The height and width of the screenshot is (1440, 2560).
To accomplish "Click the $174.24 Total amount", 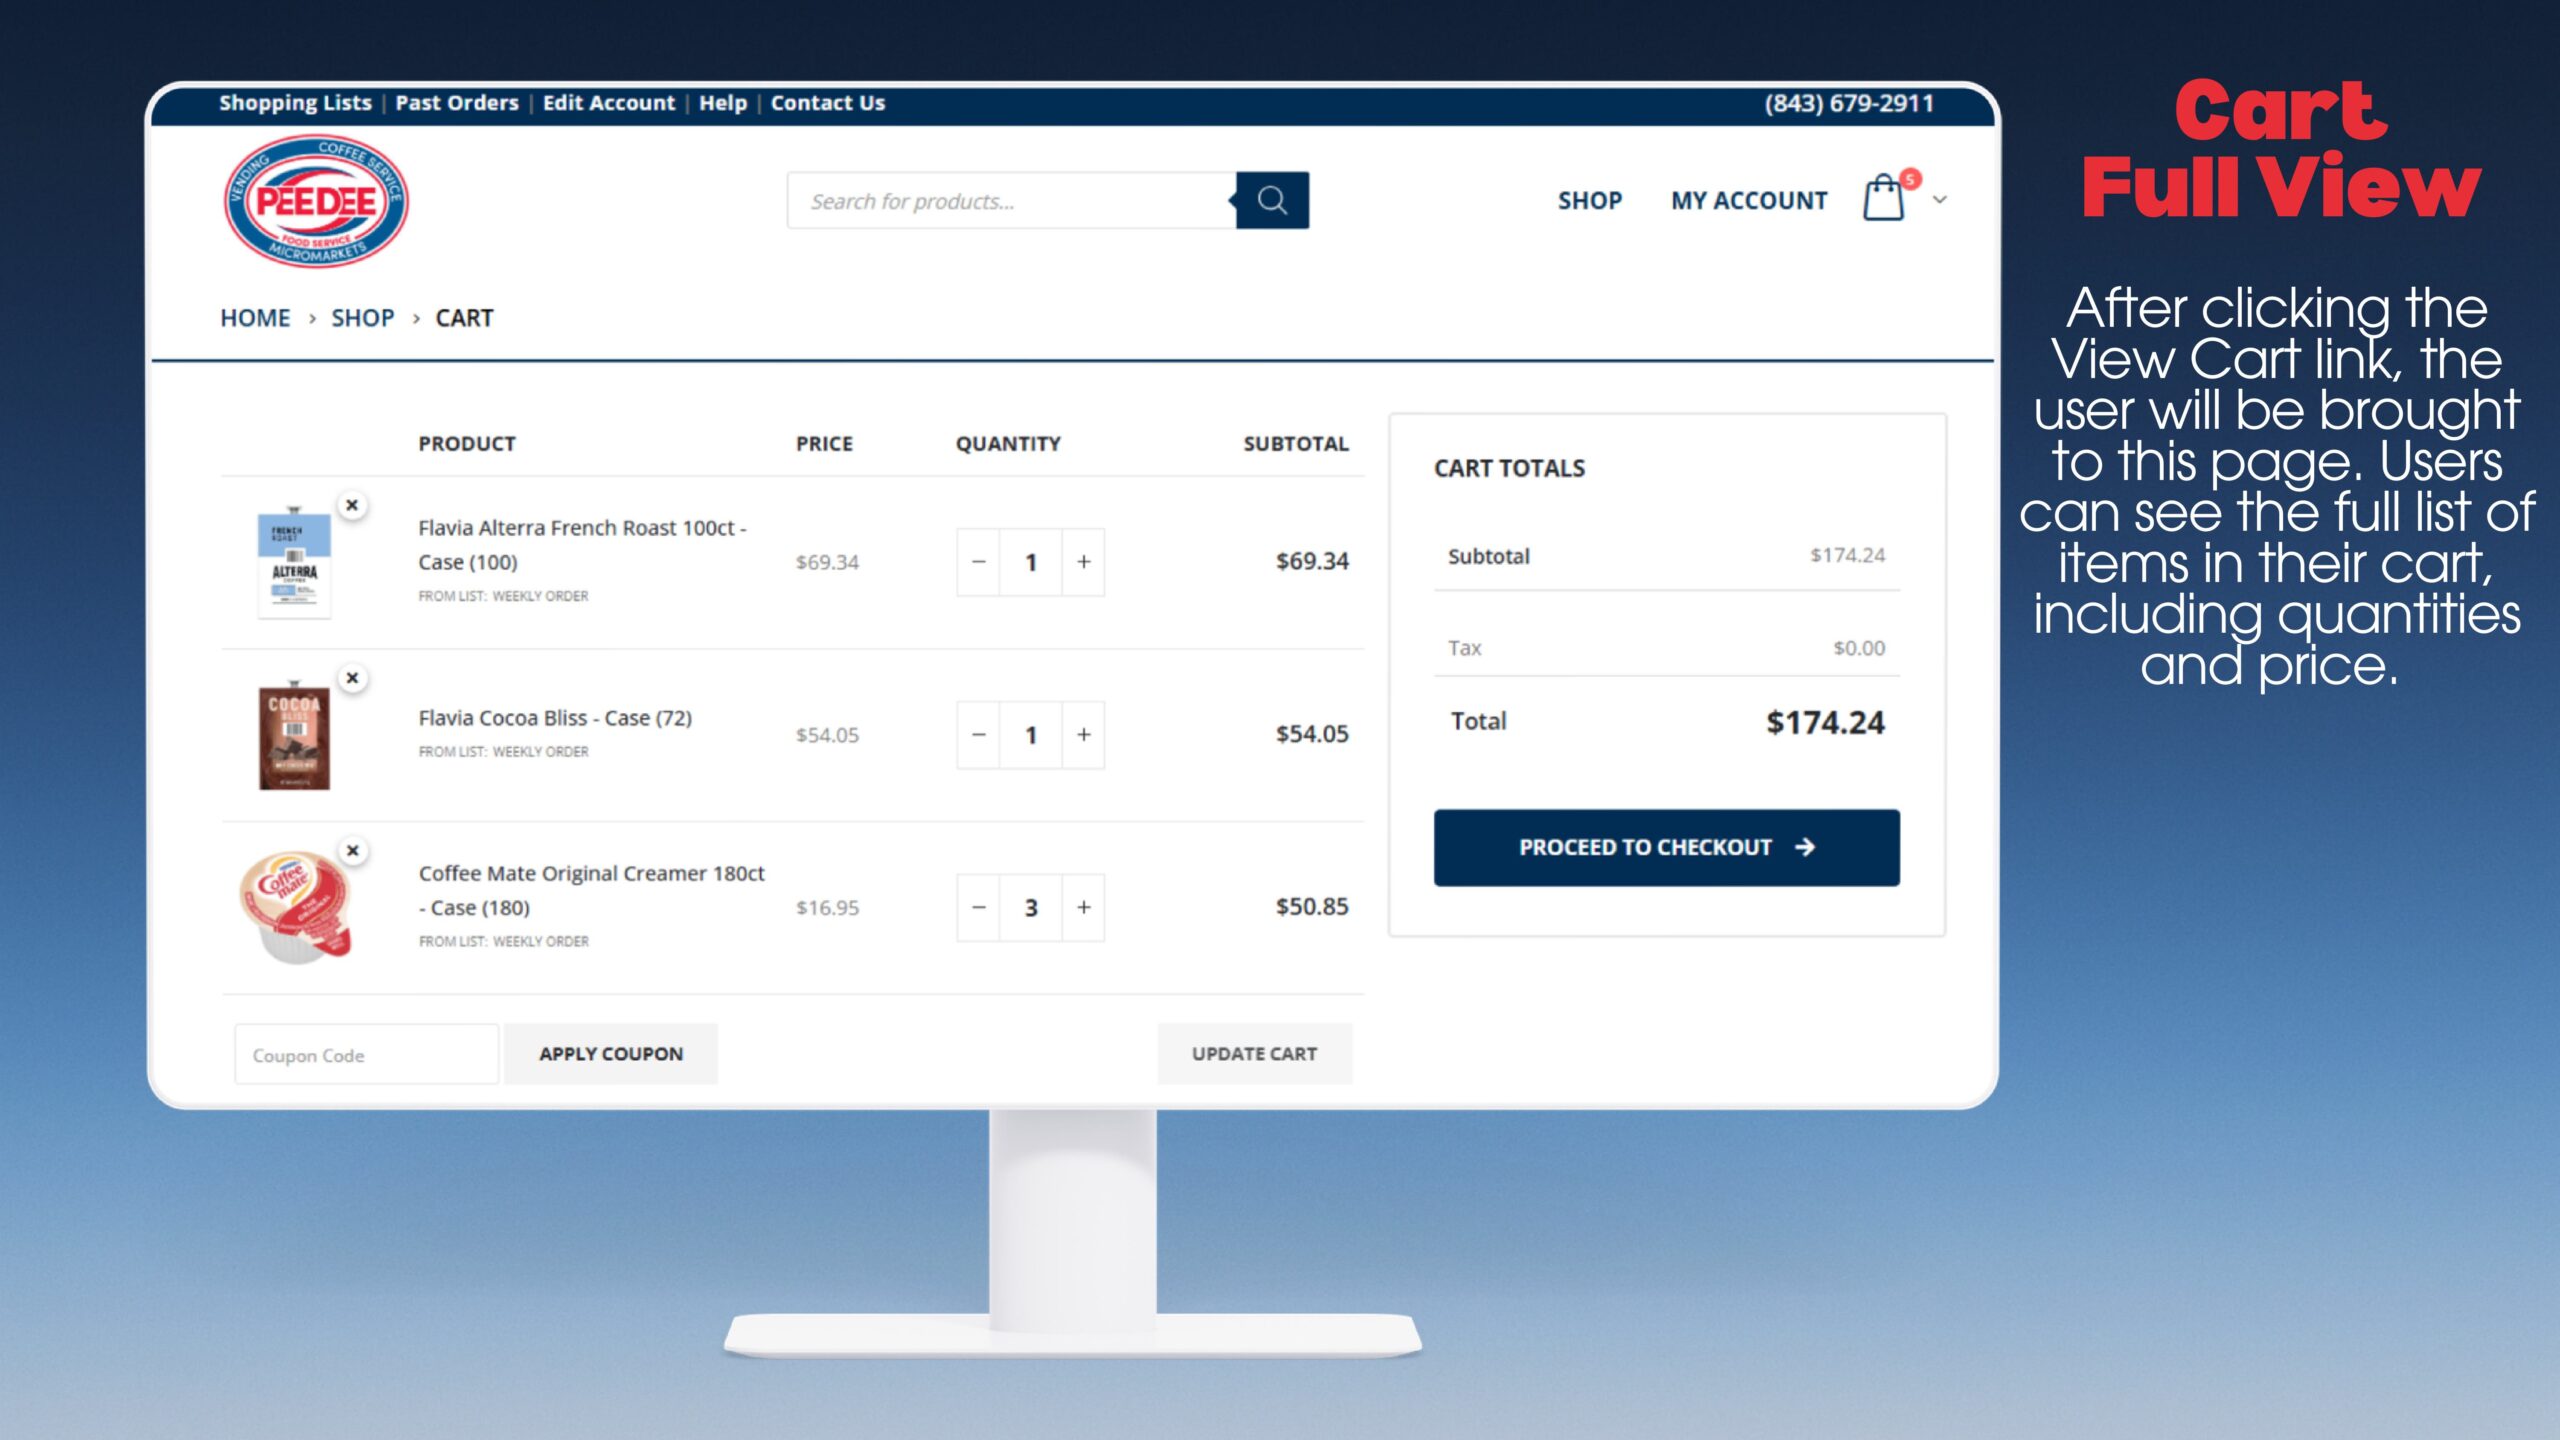I will [x=1825, y=722].
